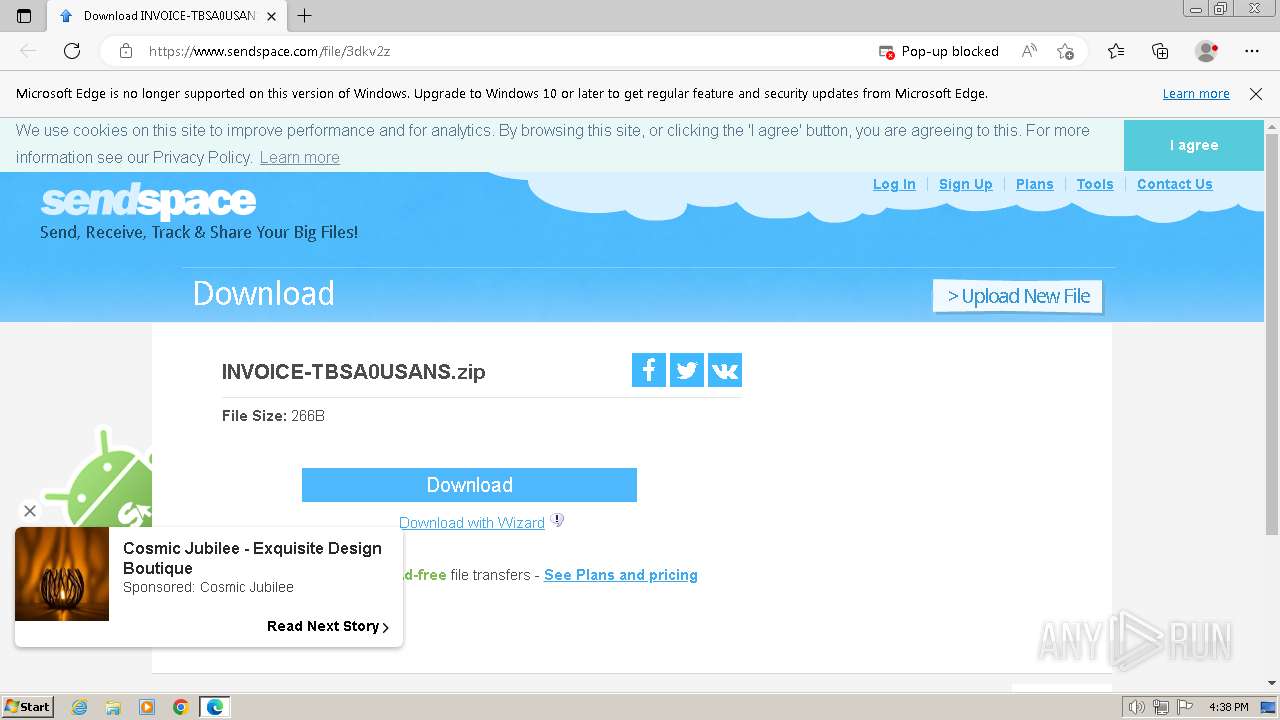Open the Favorites list icon
1280x720 pixels.
click(1116, 51)
